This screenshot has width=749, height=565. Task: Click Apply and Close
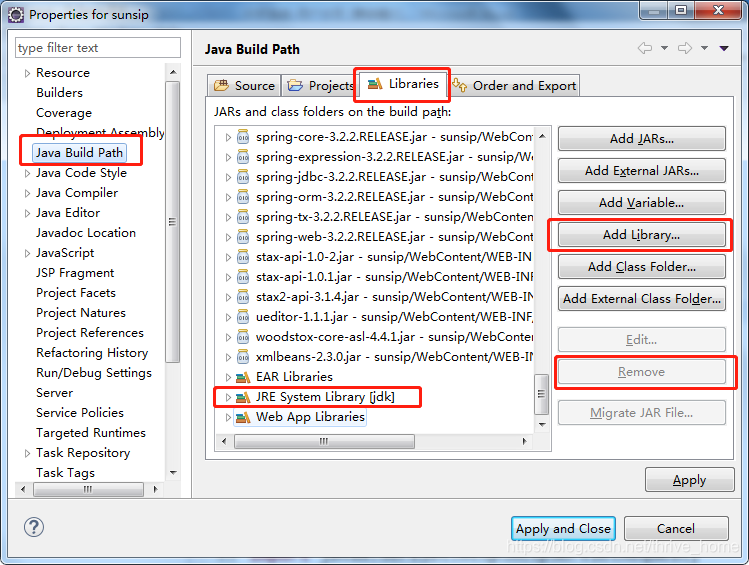click(563, 528)
